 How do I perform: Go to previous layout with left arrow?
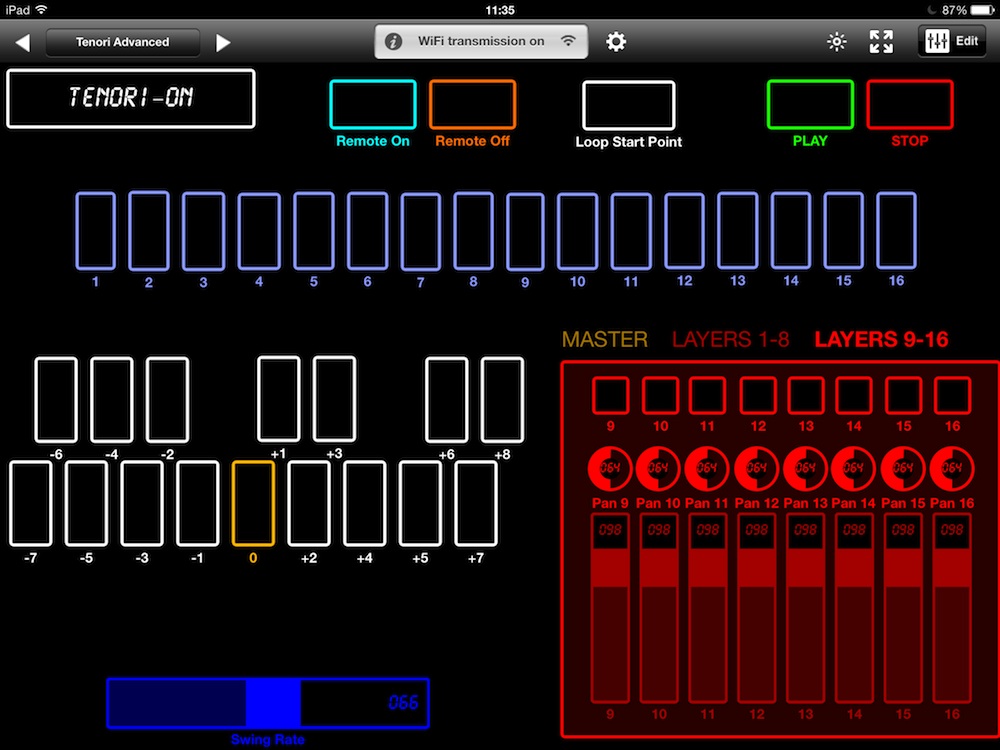point(22,42)
